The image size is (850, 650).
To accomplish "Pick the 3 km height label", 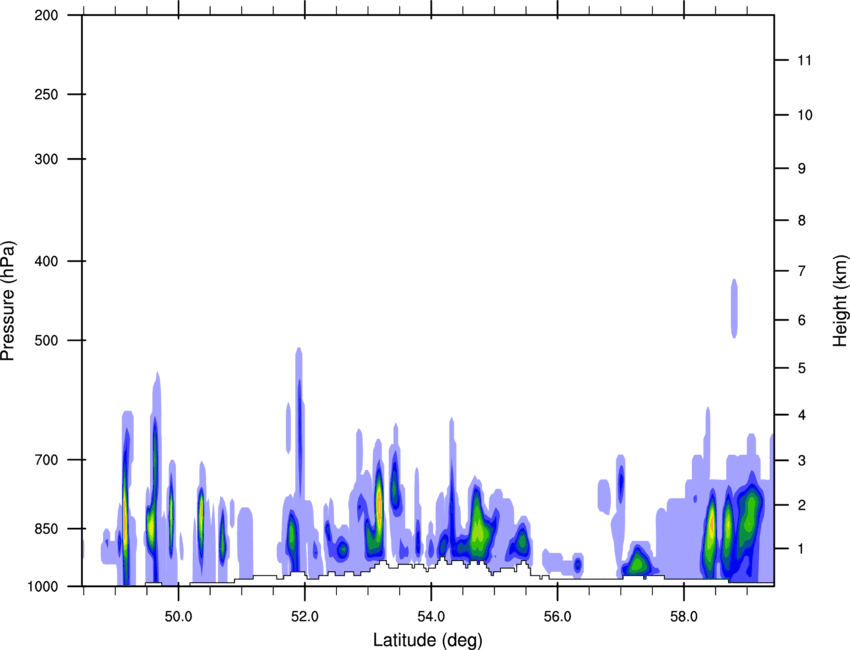I will (802, 461).
